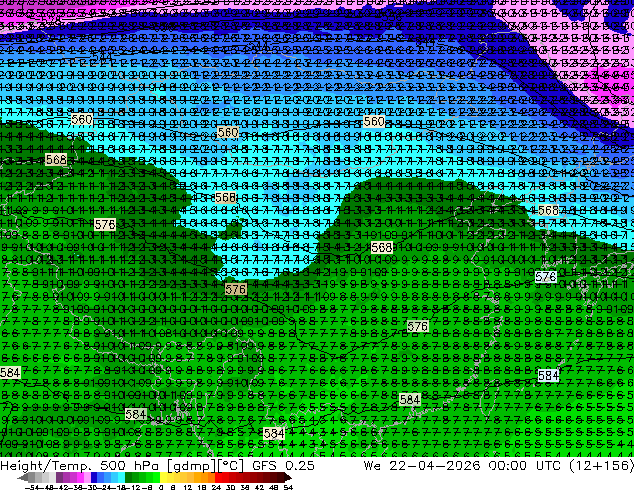
Task: Click the 584 contour label at the left map edge
Action: coord(10,372)
